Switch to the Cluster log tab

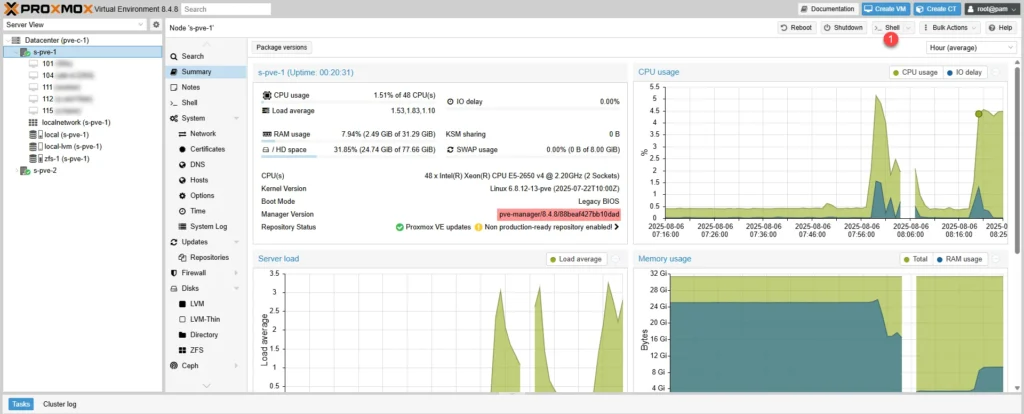60,404
